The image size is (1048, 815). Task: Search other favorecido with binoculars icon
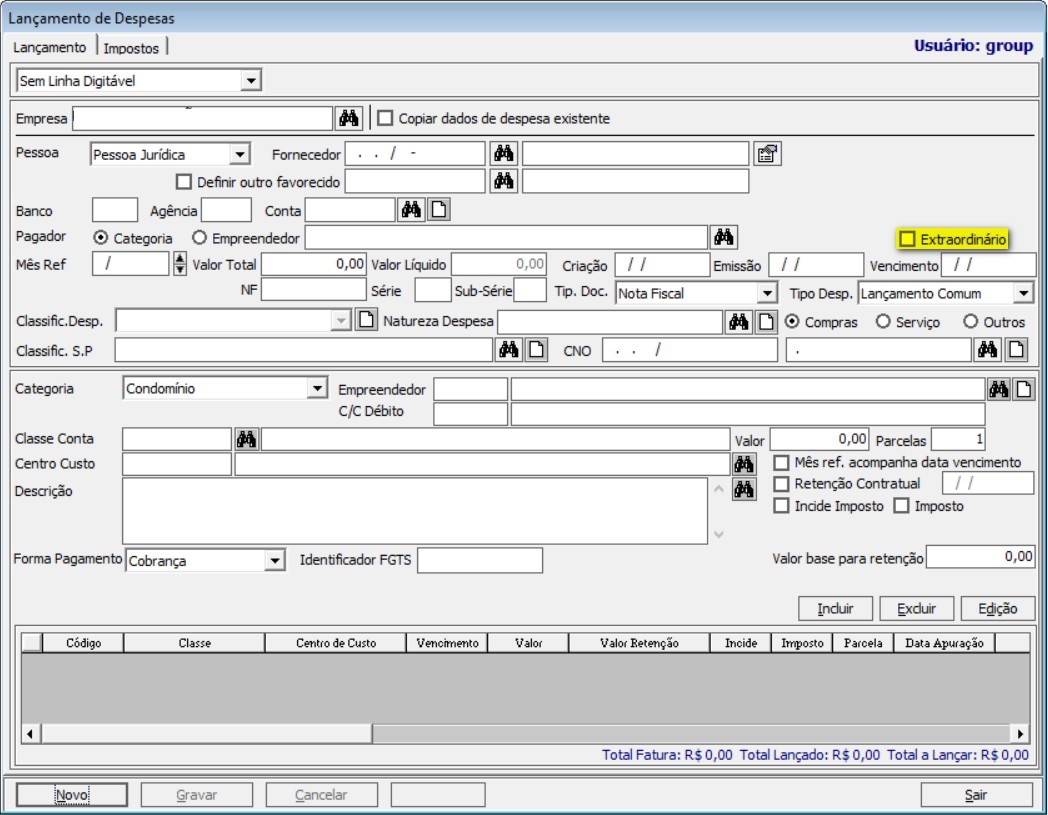tap(503, 181)
